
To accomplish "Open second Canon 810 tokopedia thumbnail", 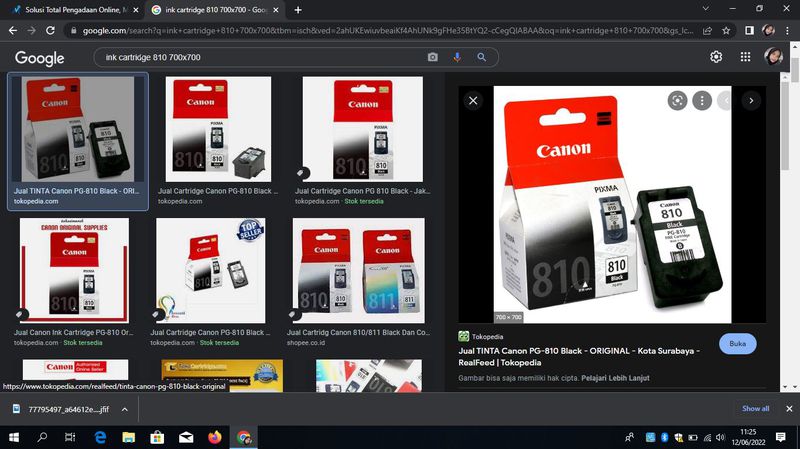I will (x=218, y=129).
